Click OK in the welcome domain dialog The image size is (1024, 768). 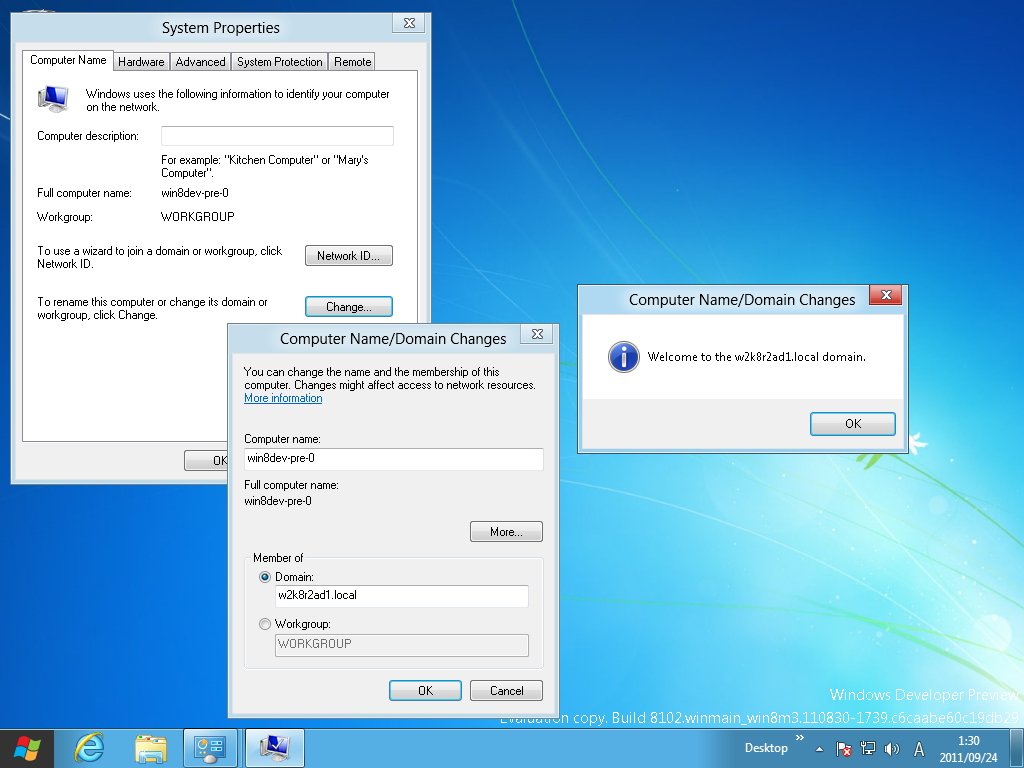click(x=853, y=424)
